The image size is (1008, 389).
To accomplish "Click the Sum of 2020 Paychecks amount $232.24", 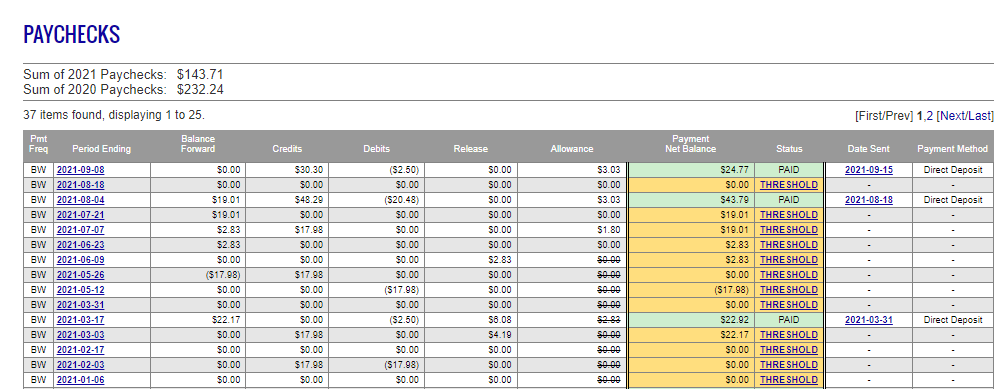I will point(200,89).
